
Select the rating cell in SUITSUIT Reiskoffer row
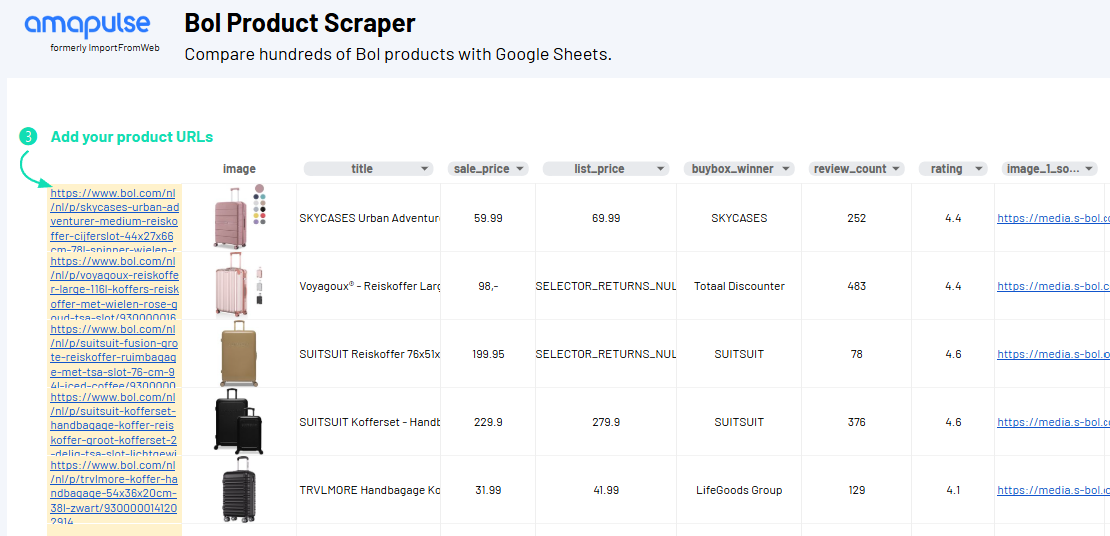pyautogui.click(x=953, y=354)
